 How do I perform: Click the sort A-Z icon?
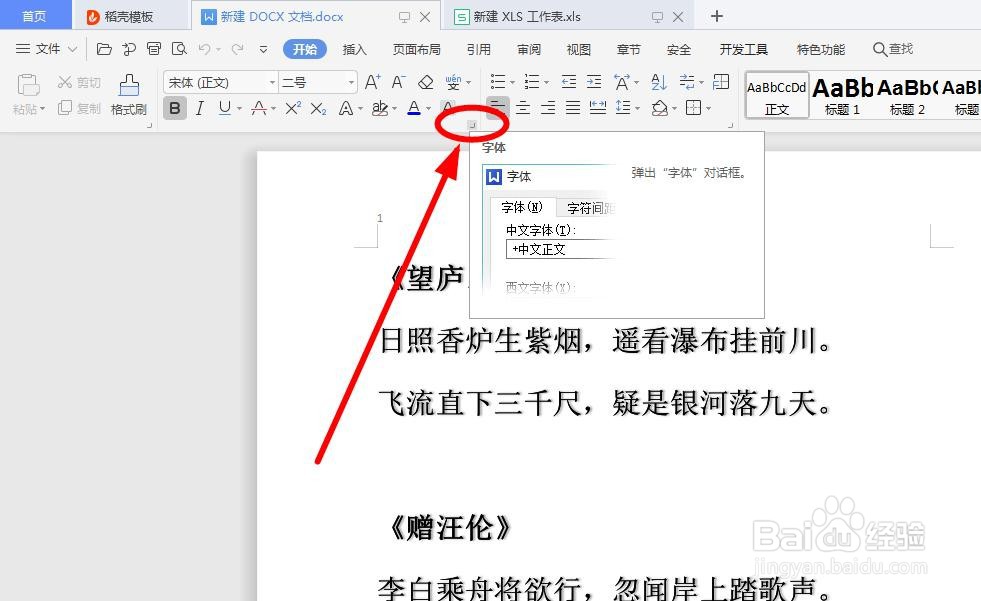click(x=659, y=82)
